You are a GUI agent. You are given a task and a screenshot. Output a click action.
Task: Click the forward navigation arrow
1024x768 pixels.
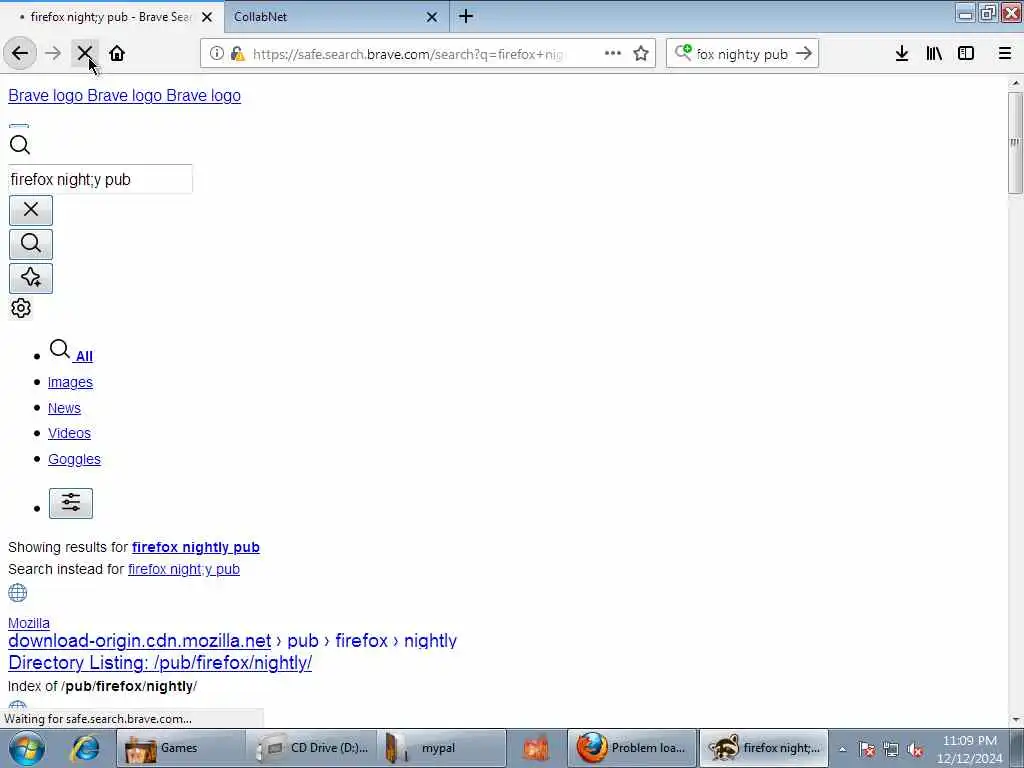(x=53, y=54)
